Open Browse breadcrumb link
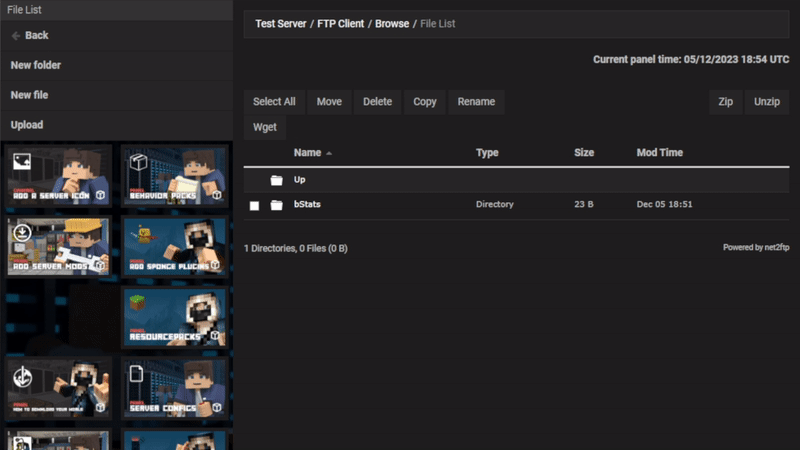This screenshot has width=800, height=450. click(x=392, y=24)
